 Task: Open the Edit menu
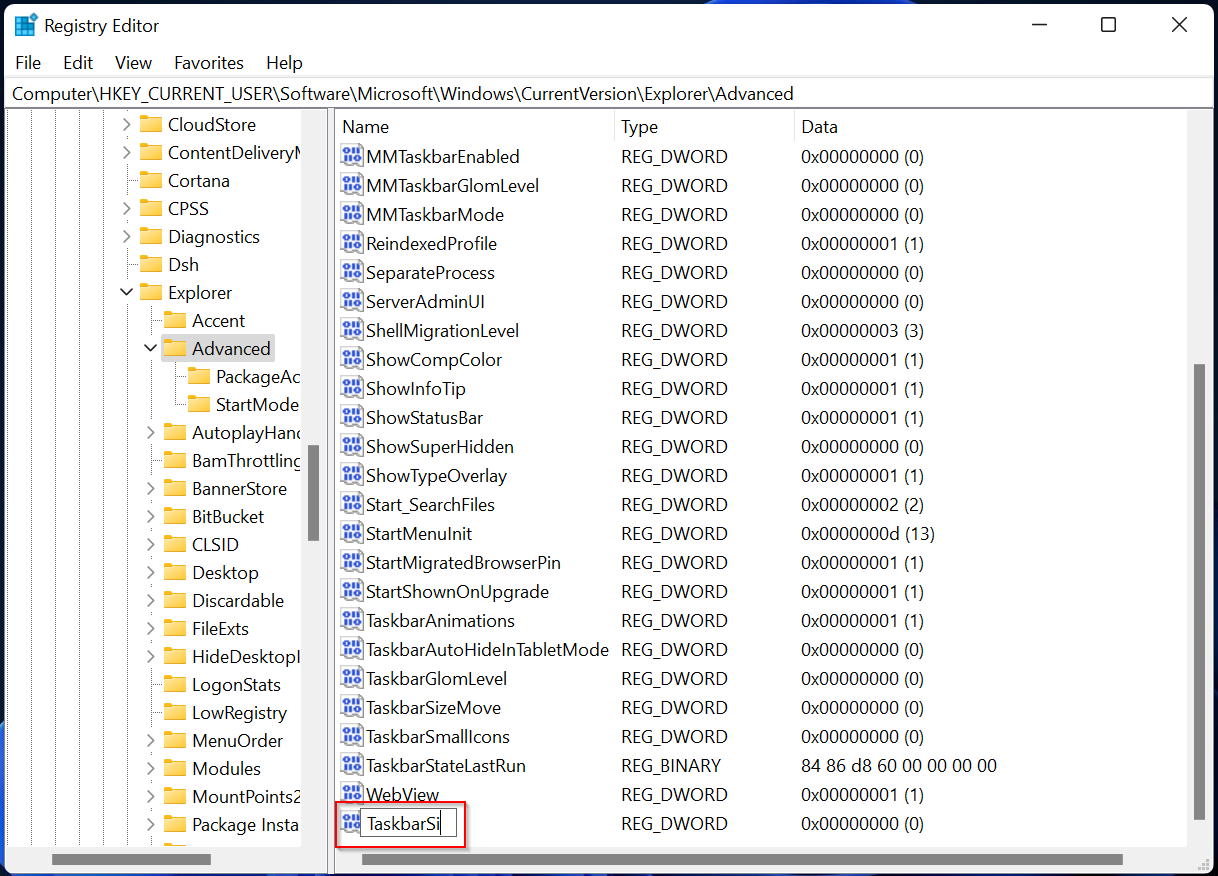pyautogui.click(x=78, y=62)
